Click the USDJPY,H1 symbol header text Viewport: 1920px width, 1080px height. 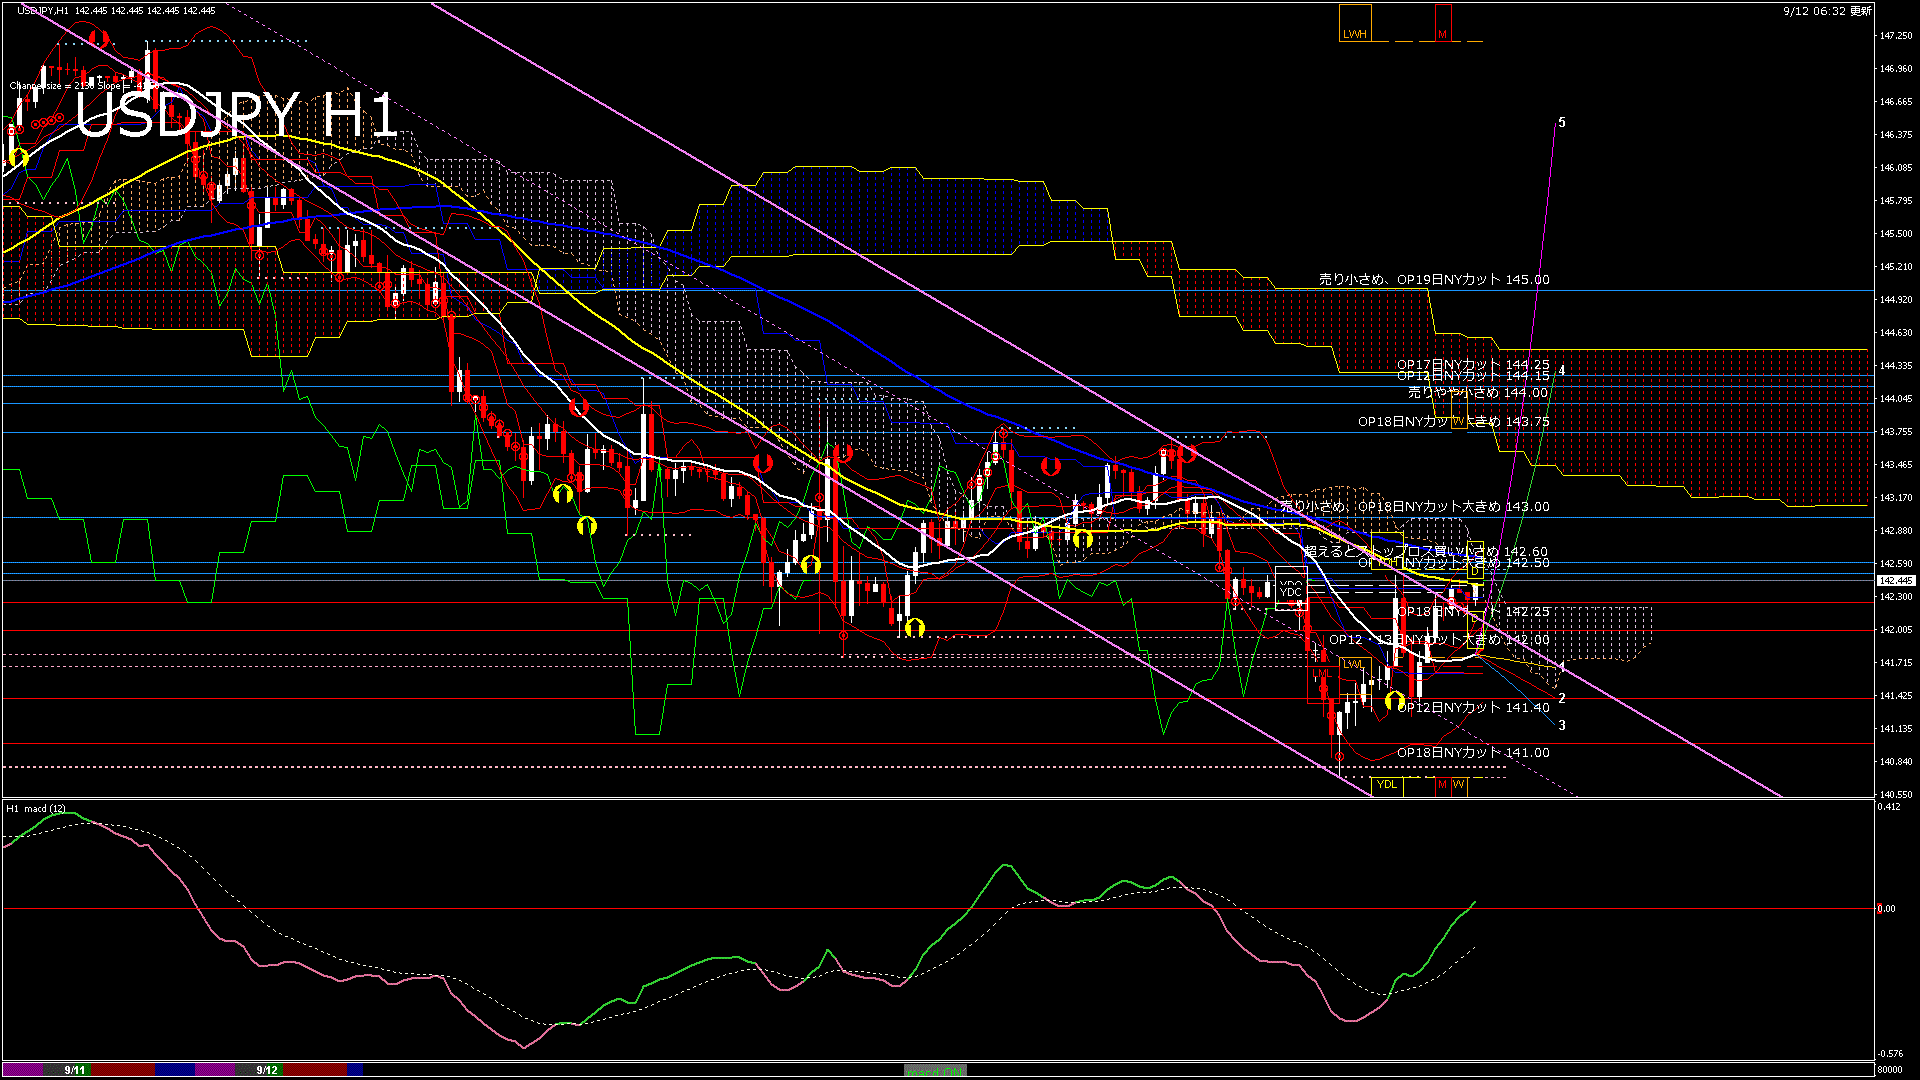[x=44, y=11]
